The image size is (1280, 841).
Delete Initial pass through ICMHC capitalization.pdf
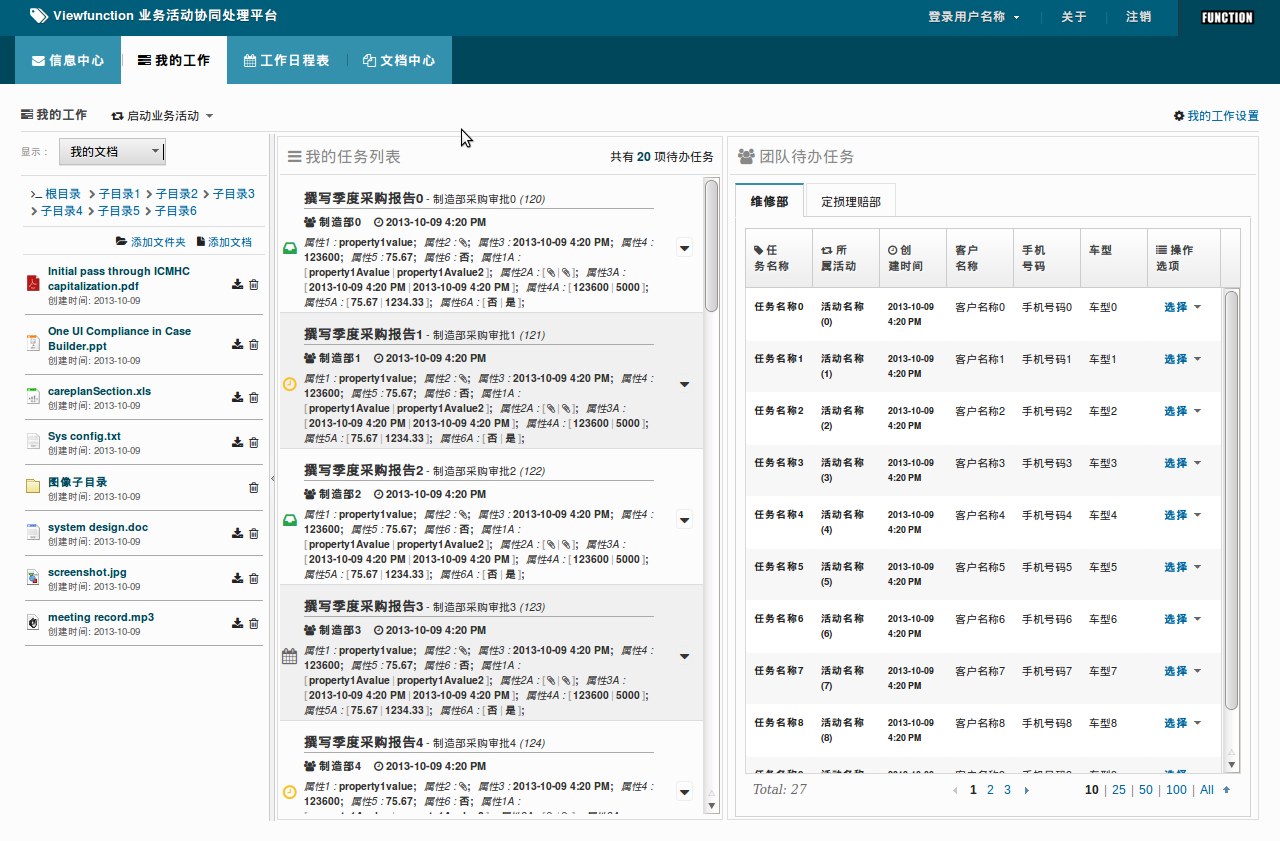click(x=253, y=285)
